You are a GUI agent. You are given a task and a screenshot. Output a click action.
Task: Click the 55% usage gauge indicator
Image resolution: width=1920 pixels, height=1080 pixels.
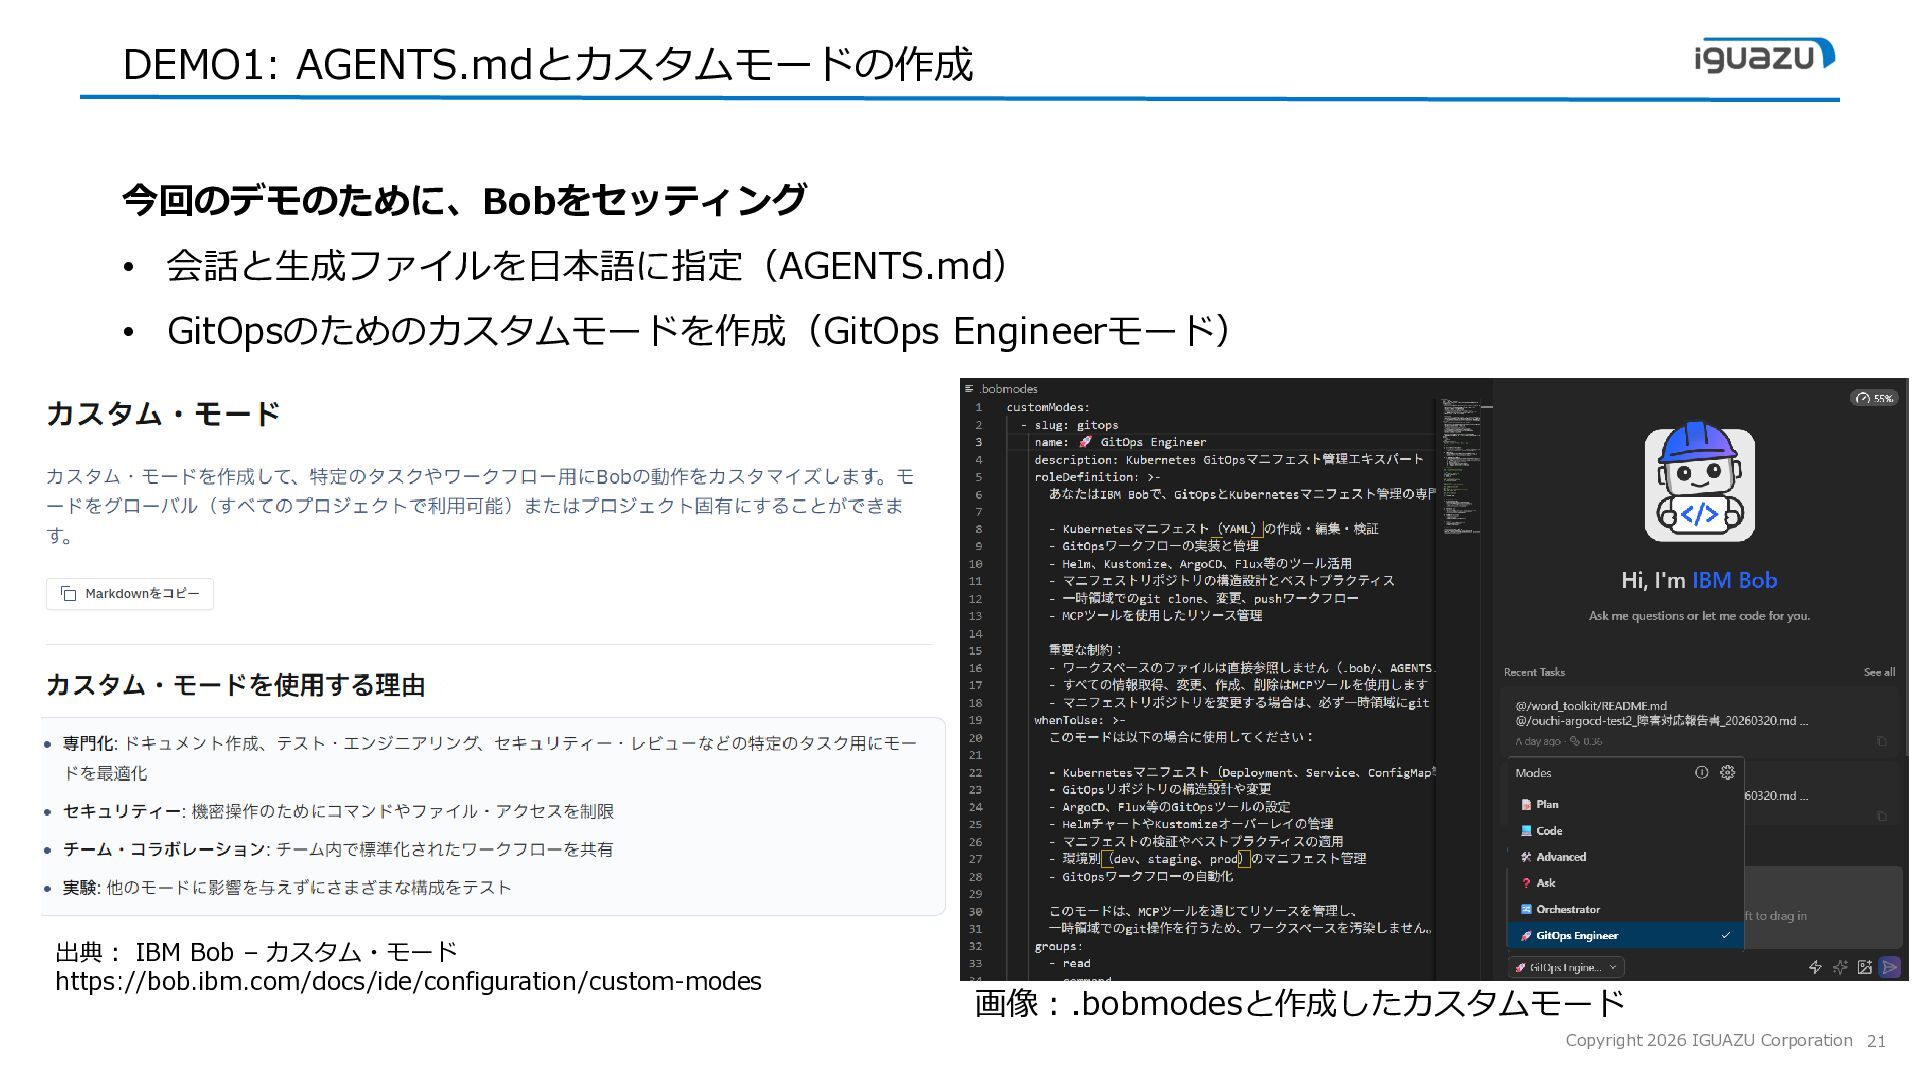[x=1874, y=398]
